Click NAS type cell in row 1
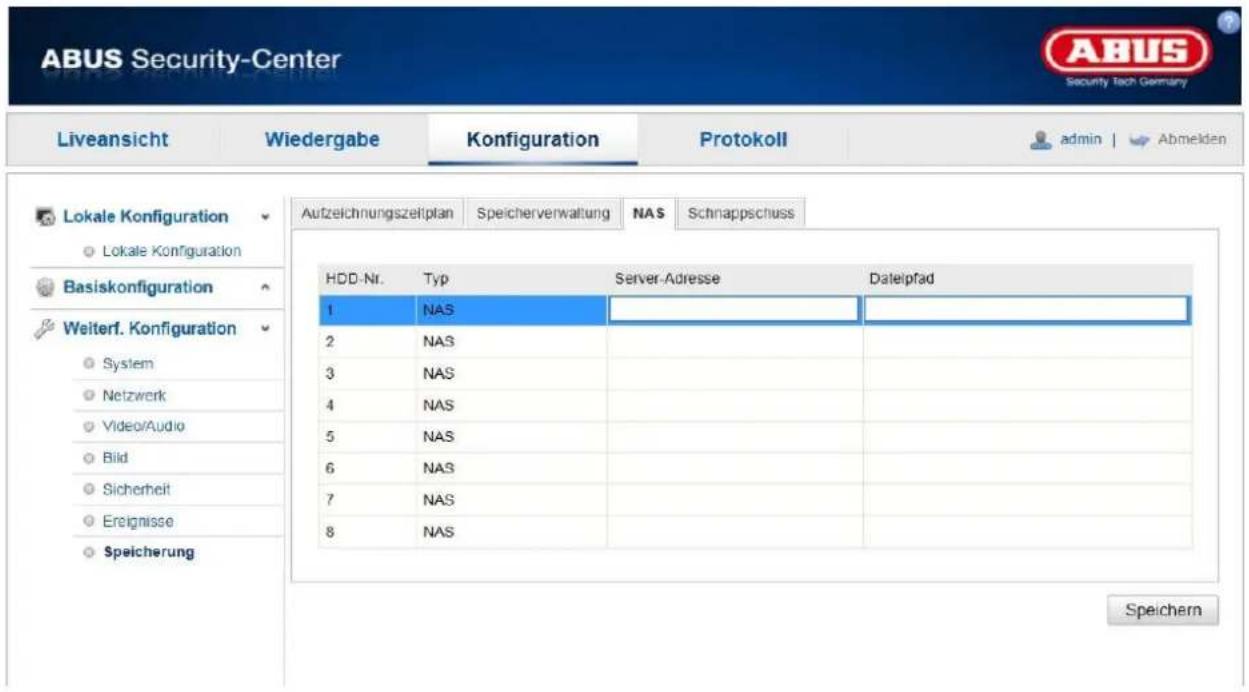Viewport: 1249px width, 692px height. (511, 310)
